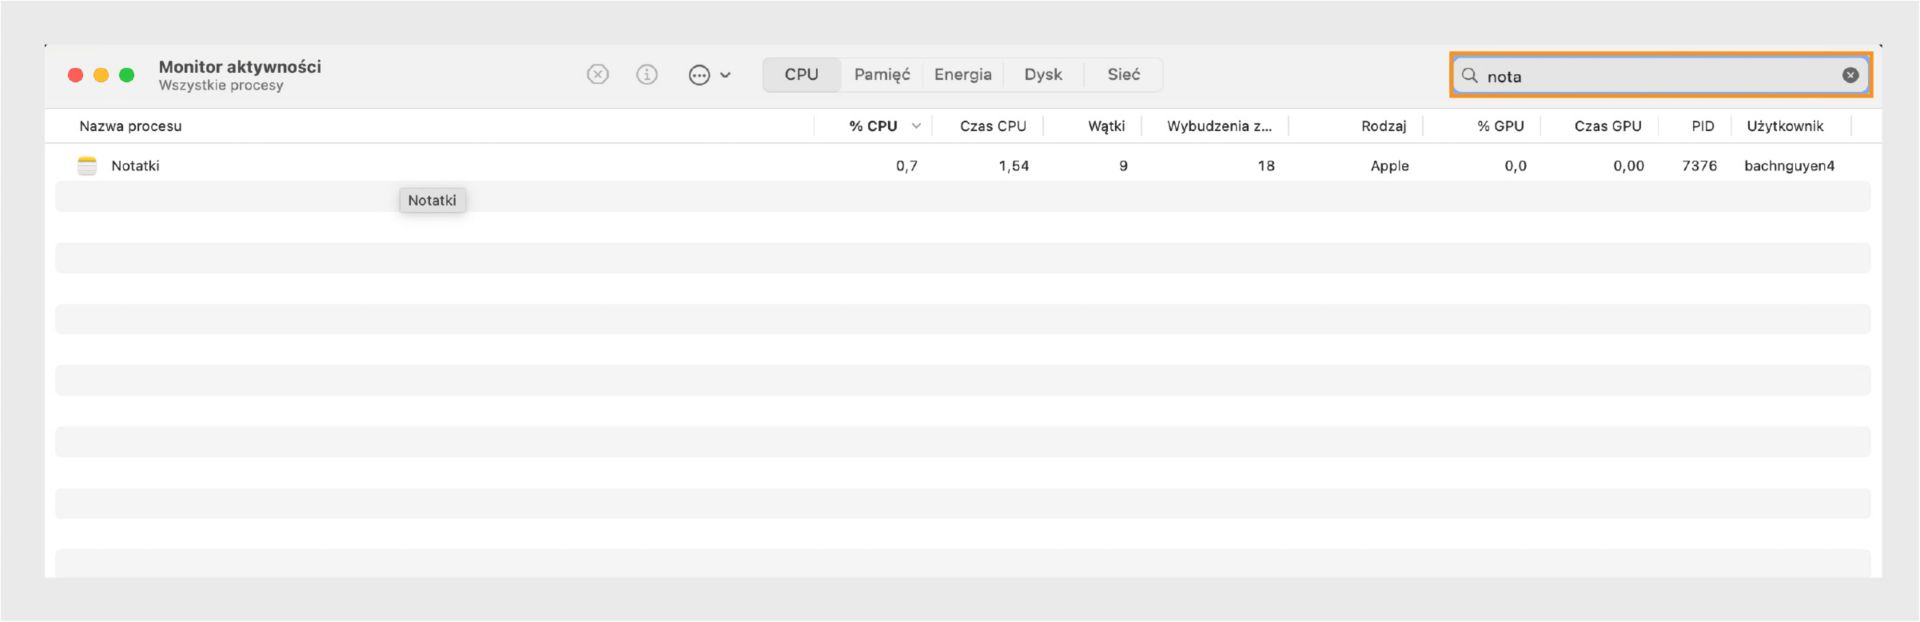Switch to the CPU tab
The width and height of the screenshot is (1920, 622).
point(801,75)
